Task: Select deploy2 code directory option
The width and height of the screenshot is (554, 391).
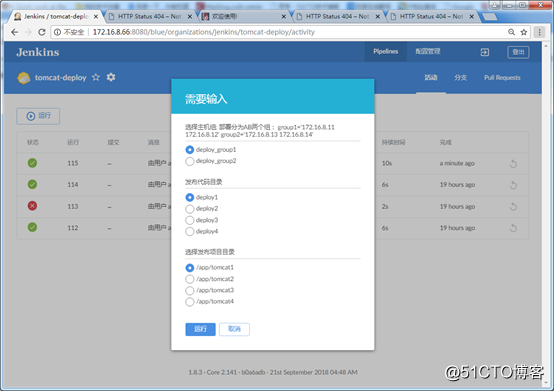Action: pyautogui.click(x=190, y=209)
